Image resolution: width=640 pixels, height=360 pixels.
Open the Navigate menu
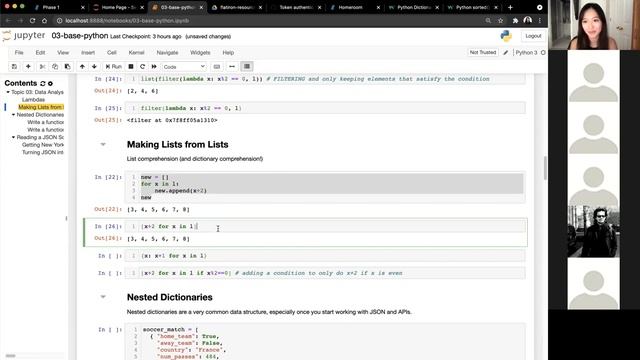[167, 53]
